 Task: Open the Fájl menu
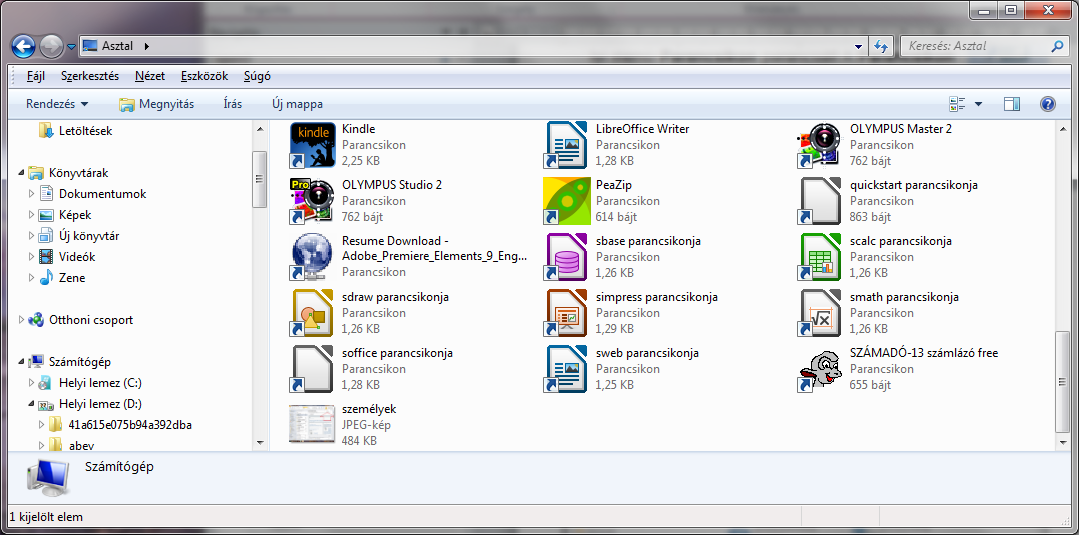[36, 76]
